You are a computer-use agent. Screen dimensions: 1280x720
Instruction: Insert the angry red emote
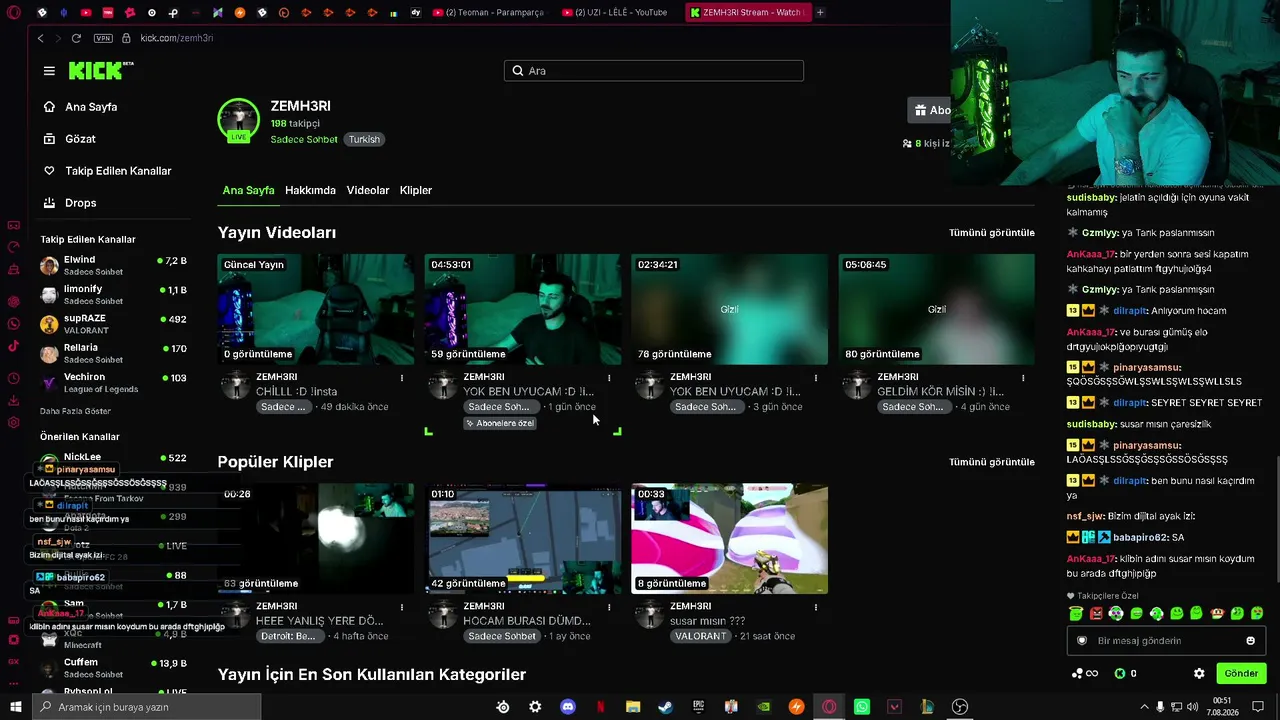point(1096,613)
